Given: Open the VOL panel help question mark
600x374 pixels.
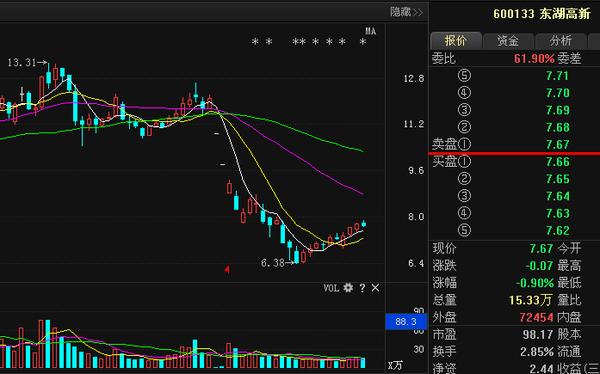Looking at the screenshot, I should click(x=362, y=288).
